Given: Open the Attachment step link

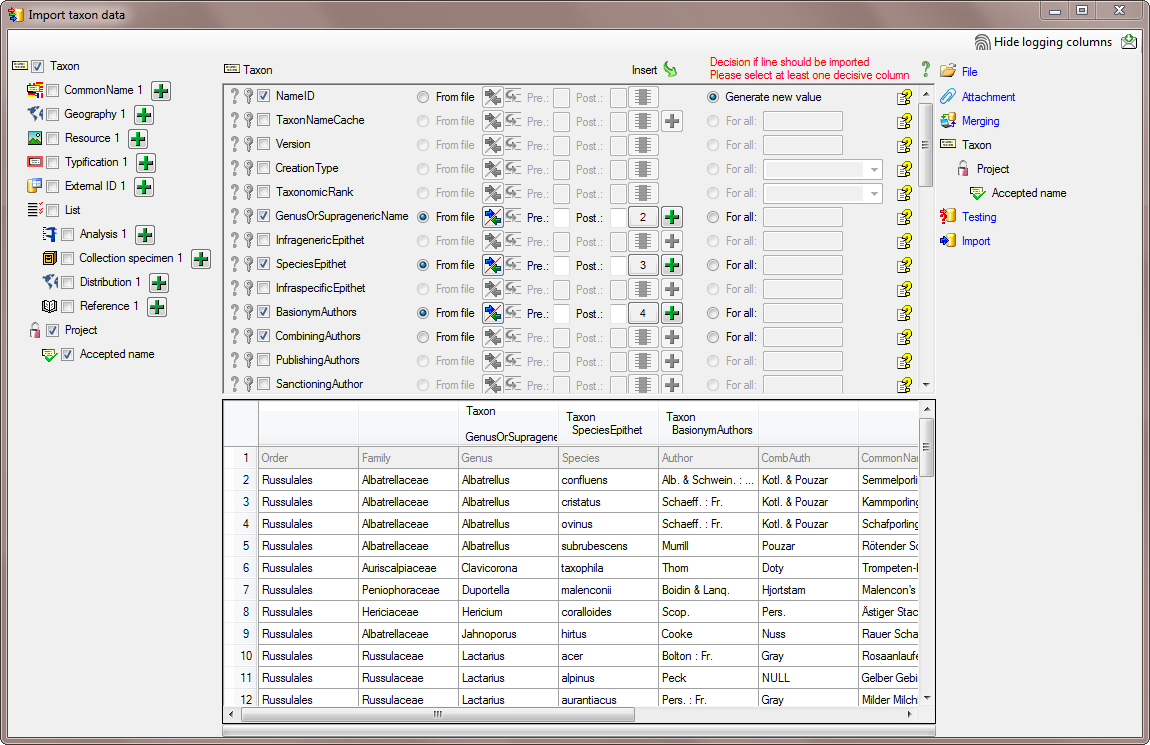Looking at the screenshot, I should click(x=988, y=97).
